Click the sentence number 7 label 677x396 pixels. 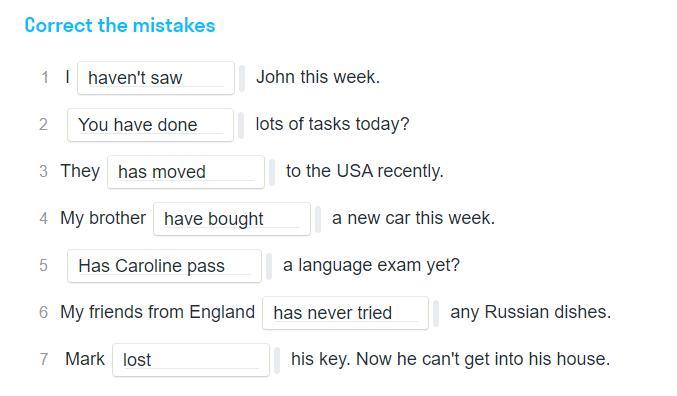[44, 359]
